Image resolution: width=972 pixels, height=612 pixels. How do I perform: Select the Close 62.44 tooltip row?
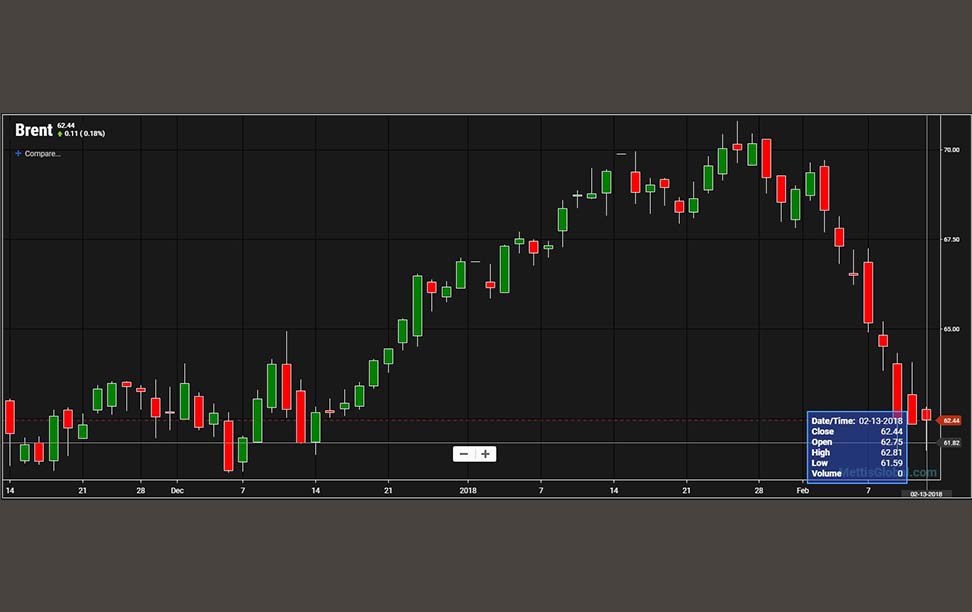point(857,432)
